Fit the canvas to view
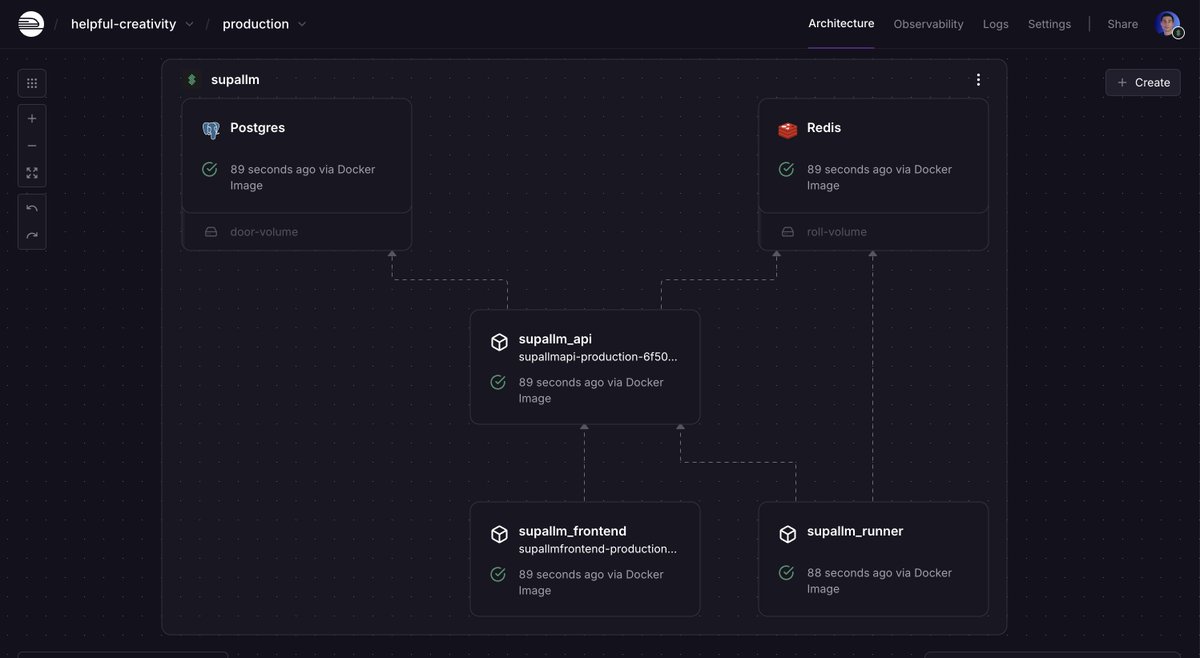 click(x=32, y=173)
